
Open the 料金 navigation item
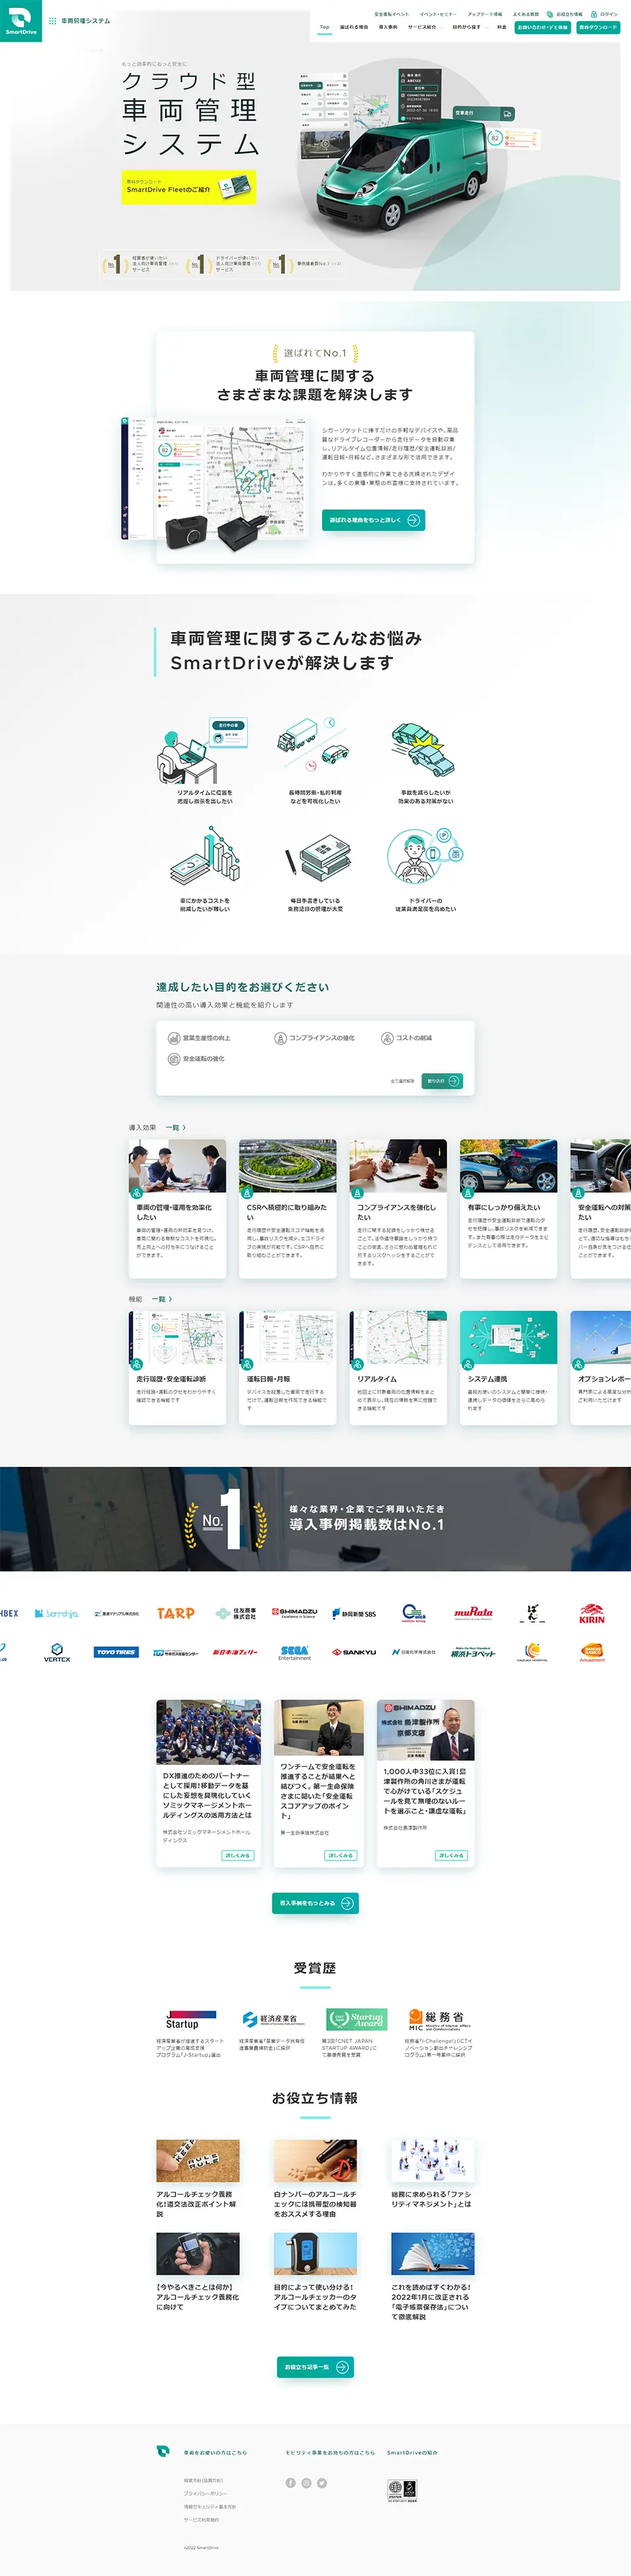[x=502, y=27]
